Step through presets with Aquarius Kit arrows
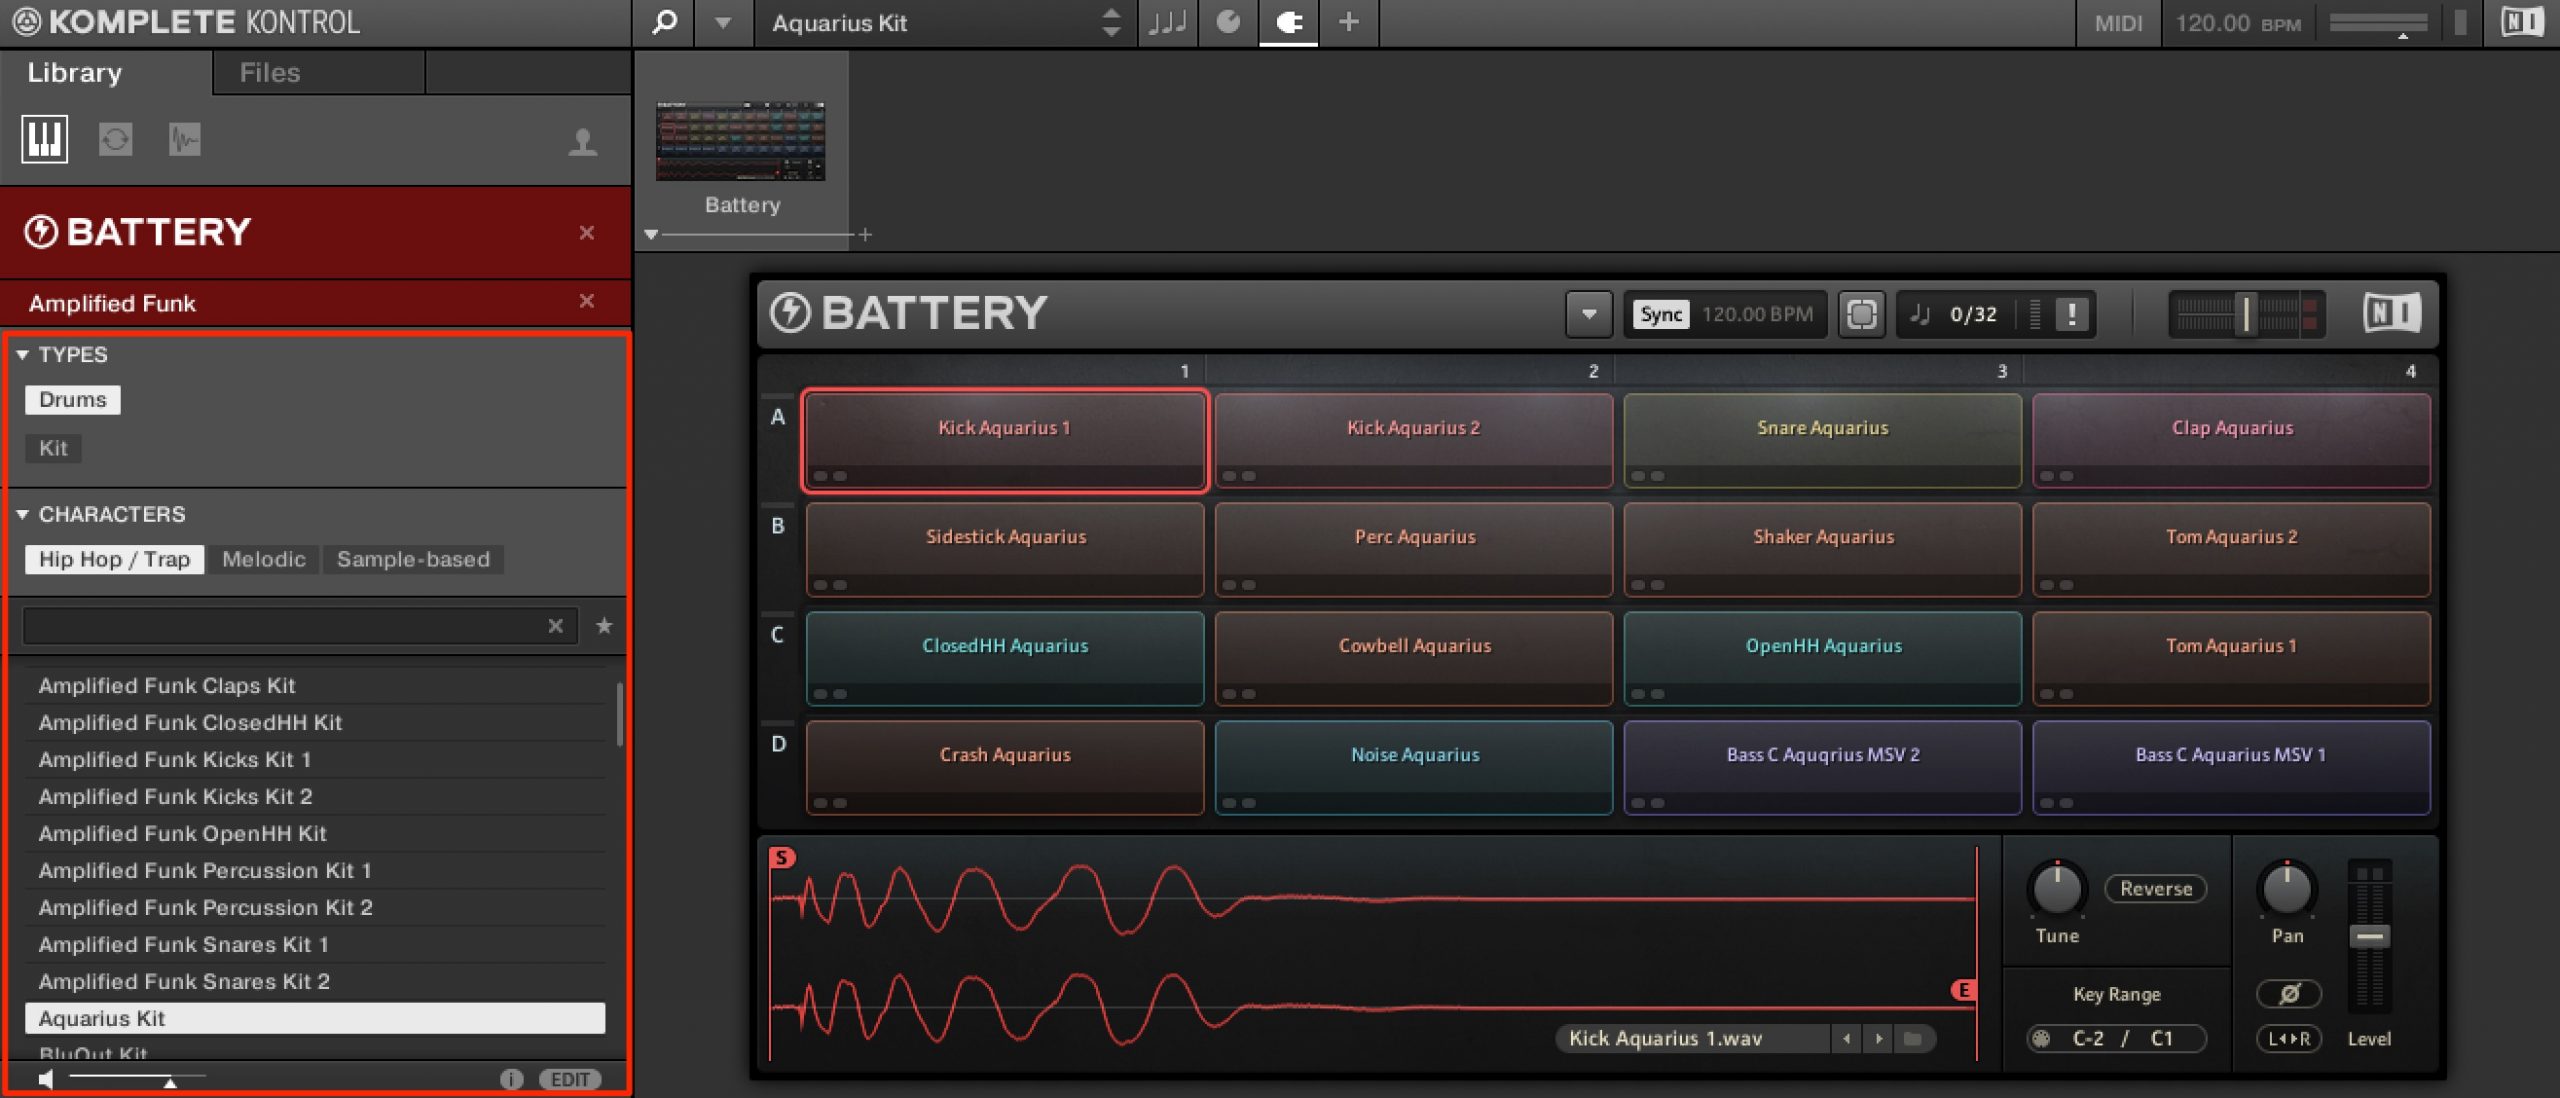This screenshot has height=1098, width=2560. [x=1110, y=22]
